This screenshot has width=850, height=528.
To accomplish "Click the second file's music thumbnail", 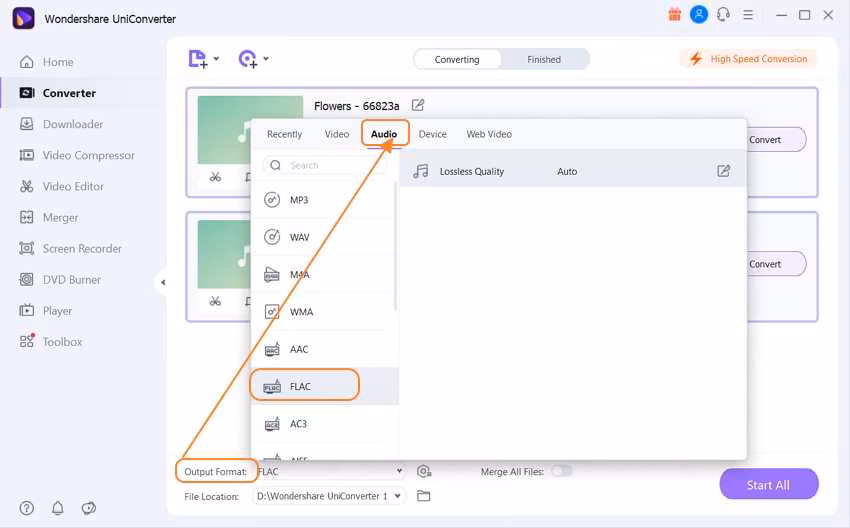I will point(224,254).
